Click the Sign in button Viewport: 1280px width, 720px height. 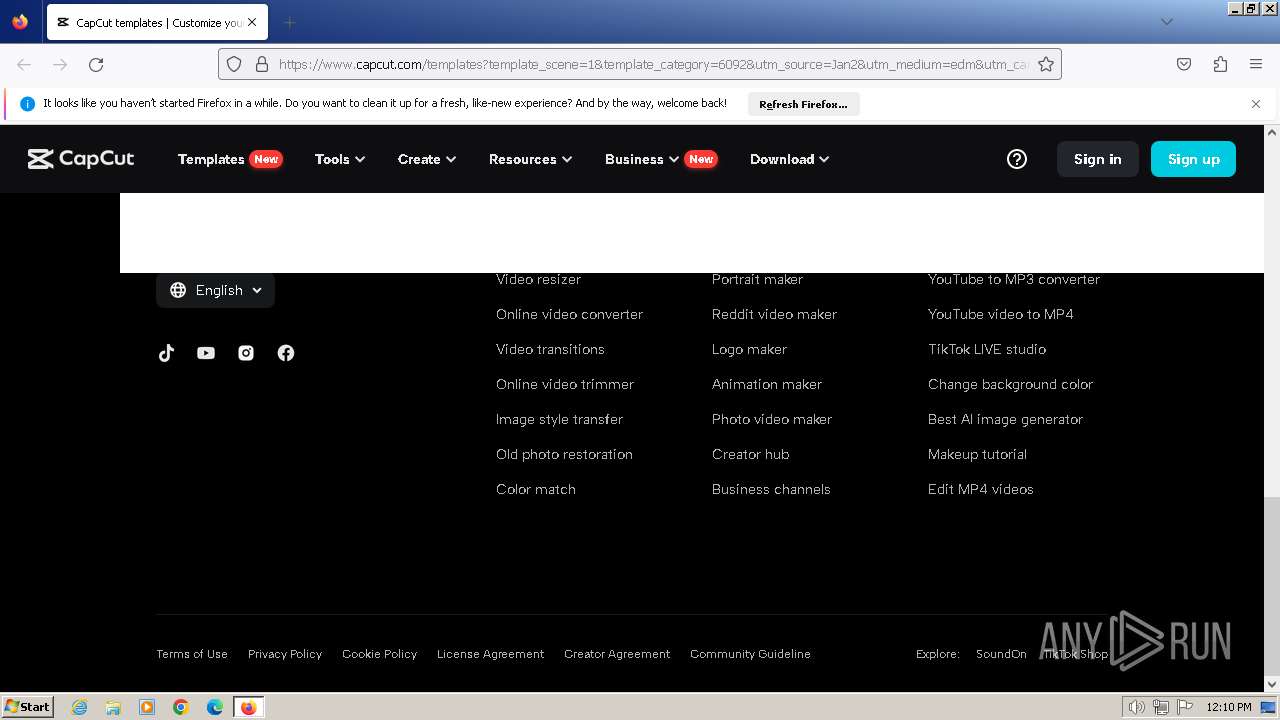click(x=1098, y=159)
